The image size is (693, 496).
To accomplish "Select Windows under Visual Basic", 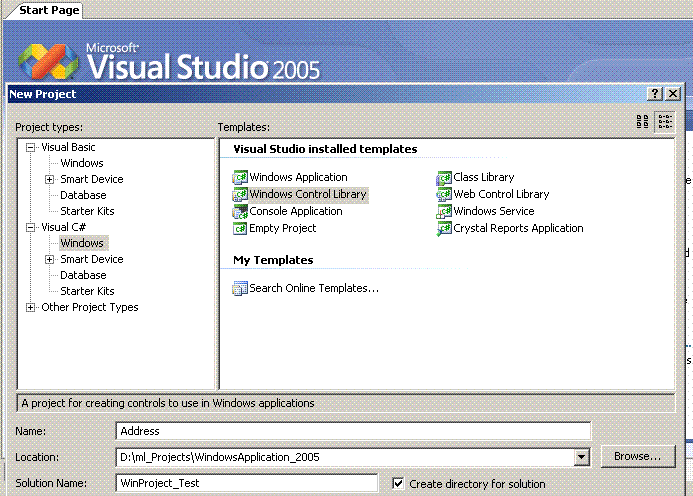I will coord(82,163).
